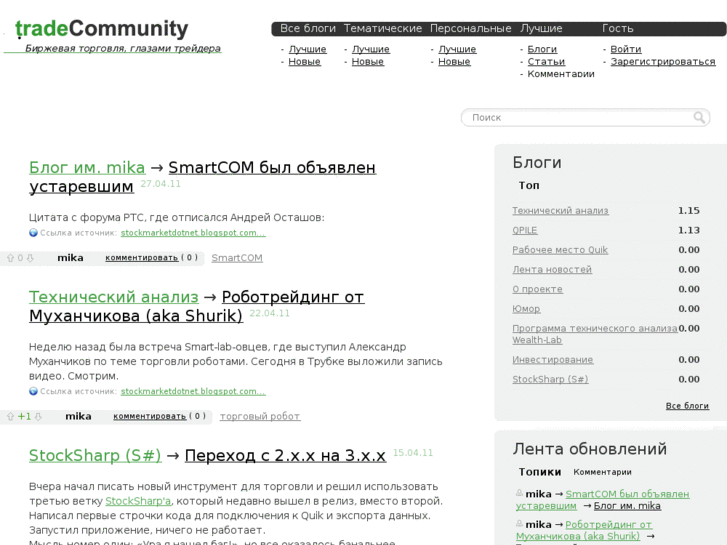The height and width of the screenshot is (545, 727).
Task: Open source link under Роботрейдинг post
Action: 193,391
